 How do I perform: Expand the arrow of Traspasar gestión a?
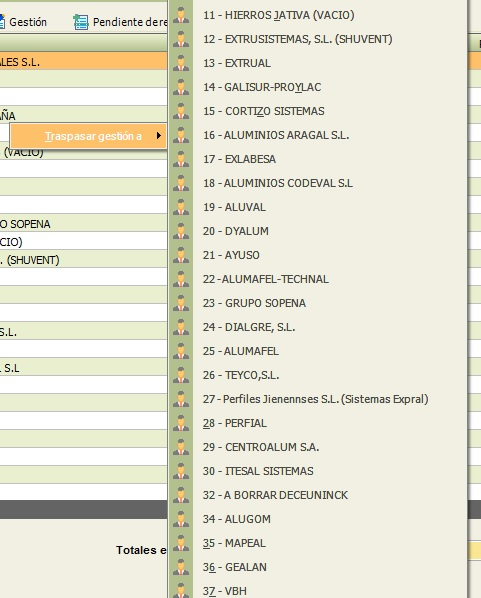pyautogui.click(x=159, y=136)
